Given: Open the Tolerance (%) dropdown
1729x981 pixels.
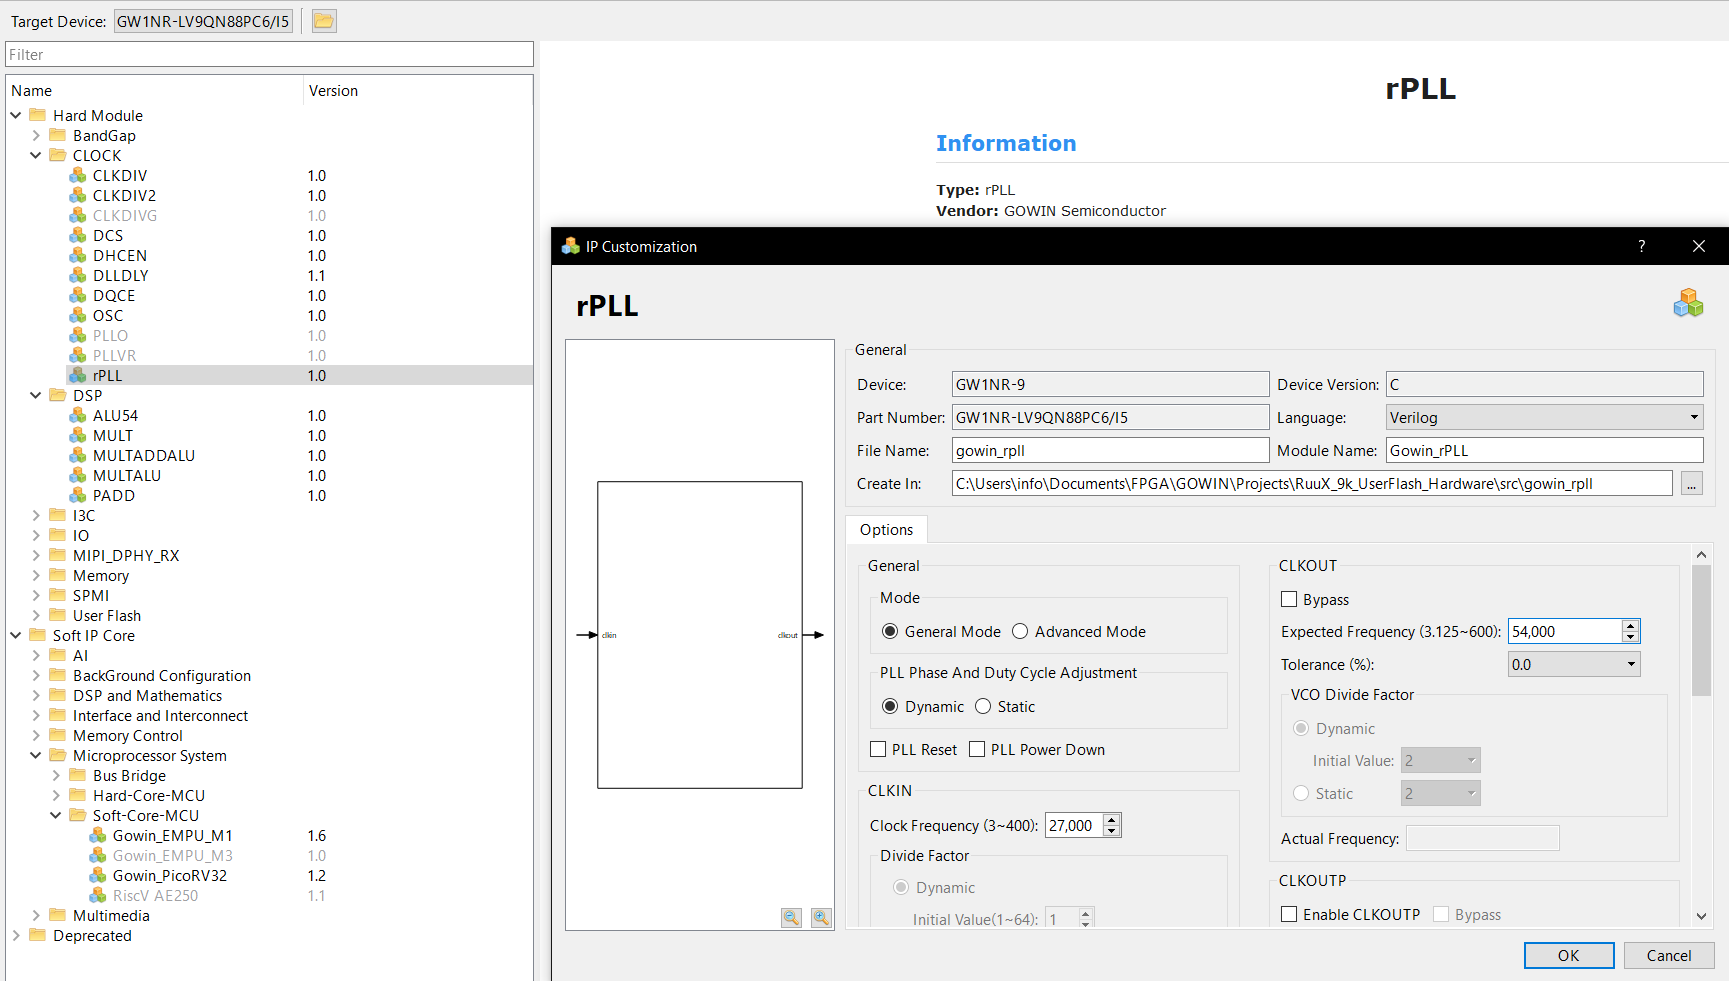Looking at the screenshot, I should (x=1574, y=664).
